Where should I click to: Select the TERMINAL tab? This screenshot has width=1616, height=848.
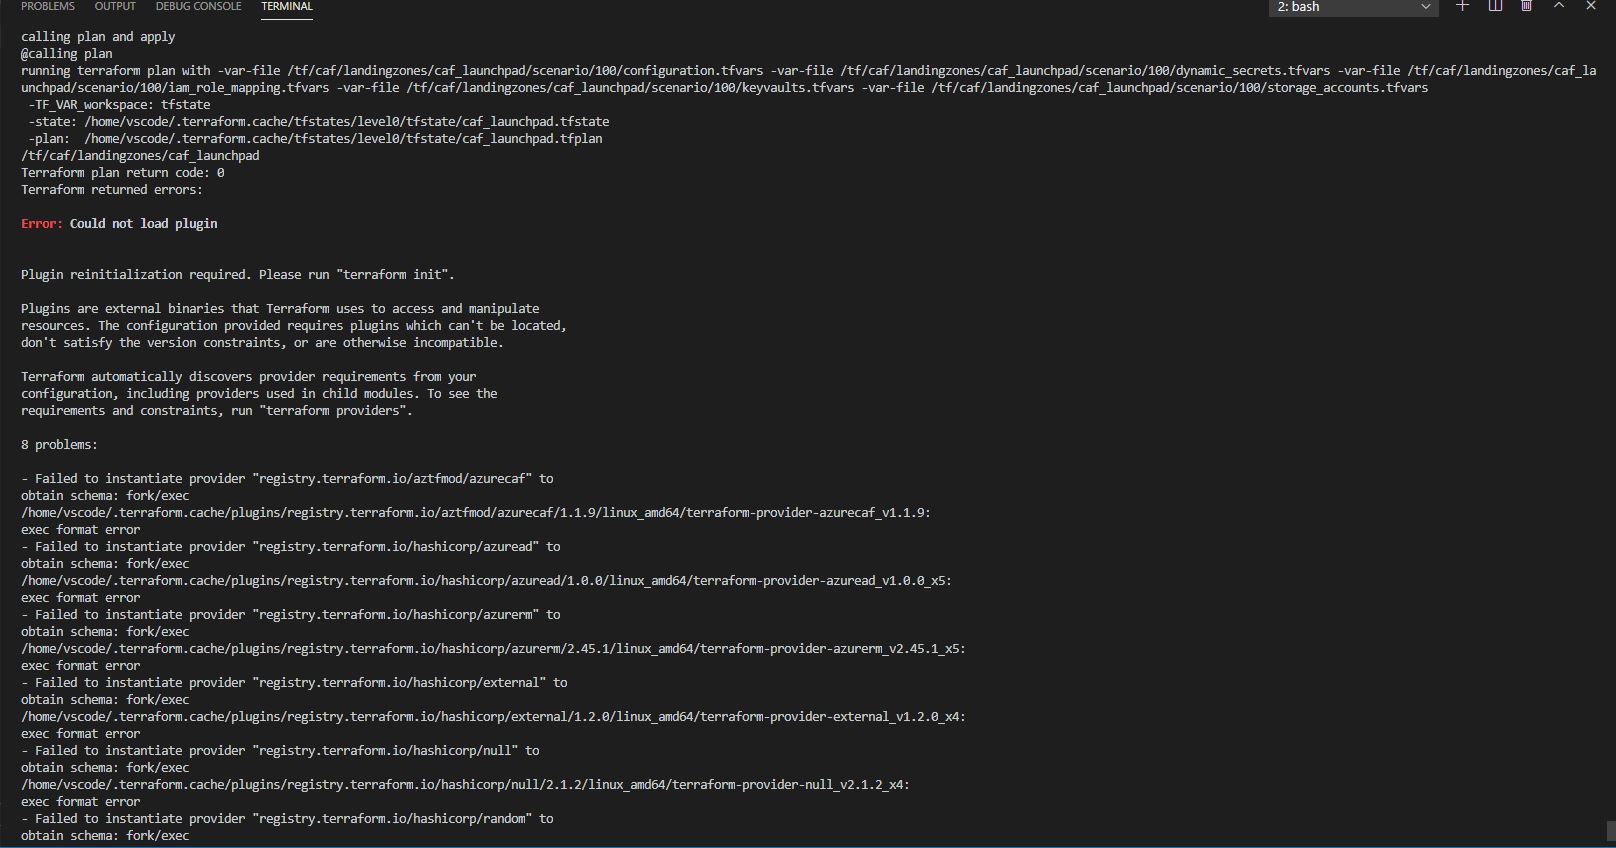point(286,6)
